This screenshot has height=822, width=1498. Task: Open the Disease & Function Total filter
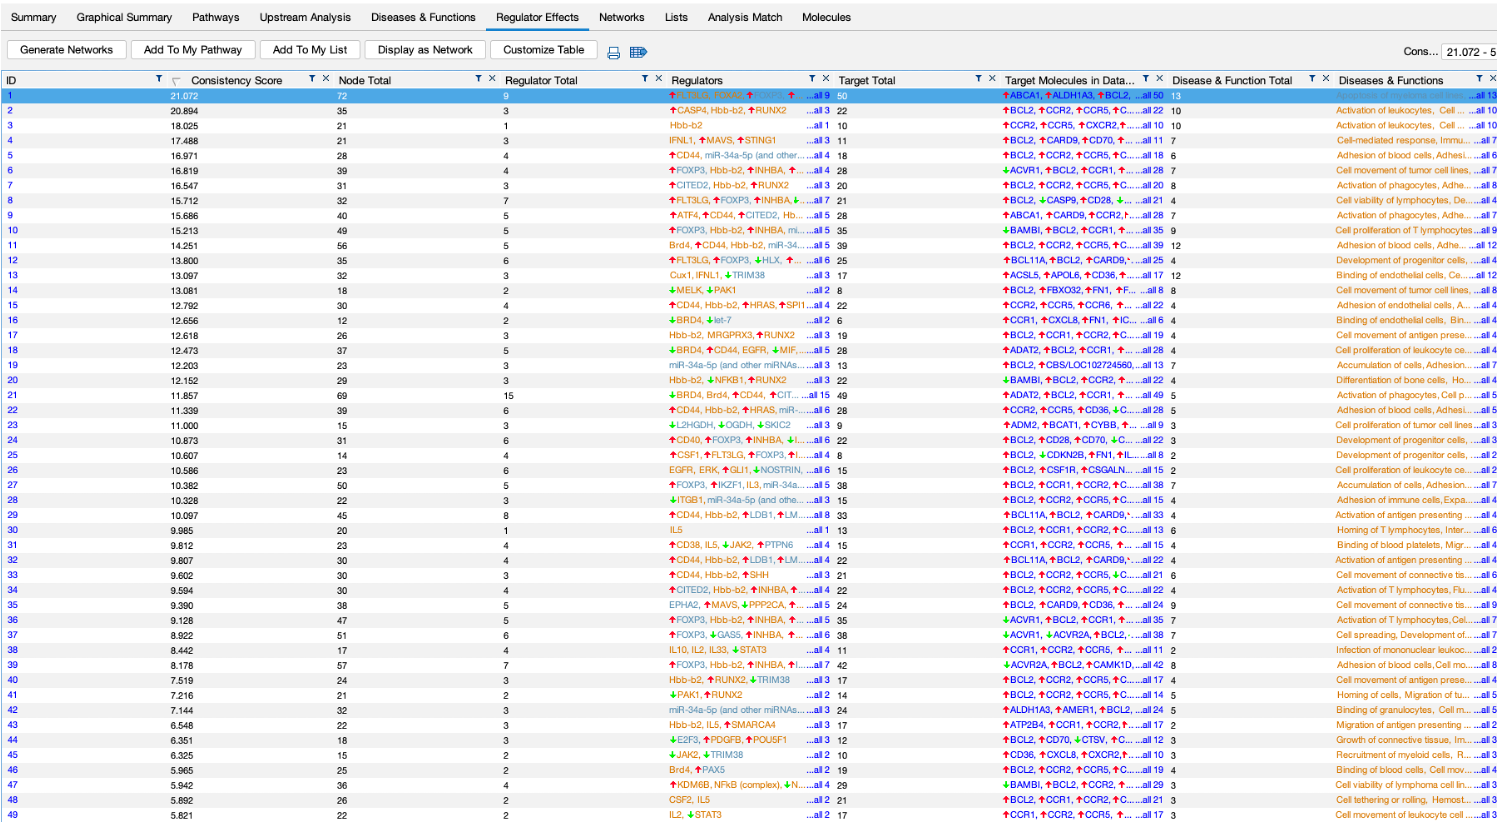click(x=1312, y=79)
